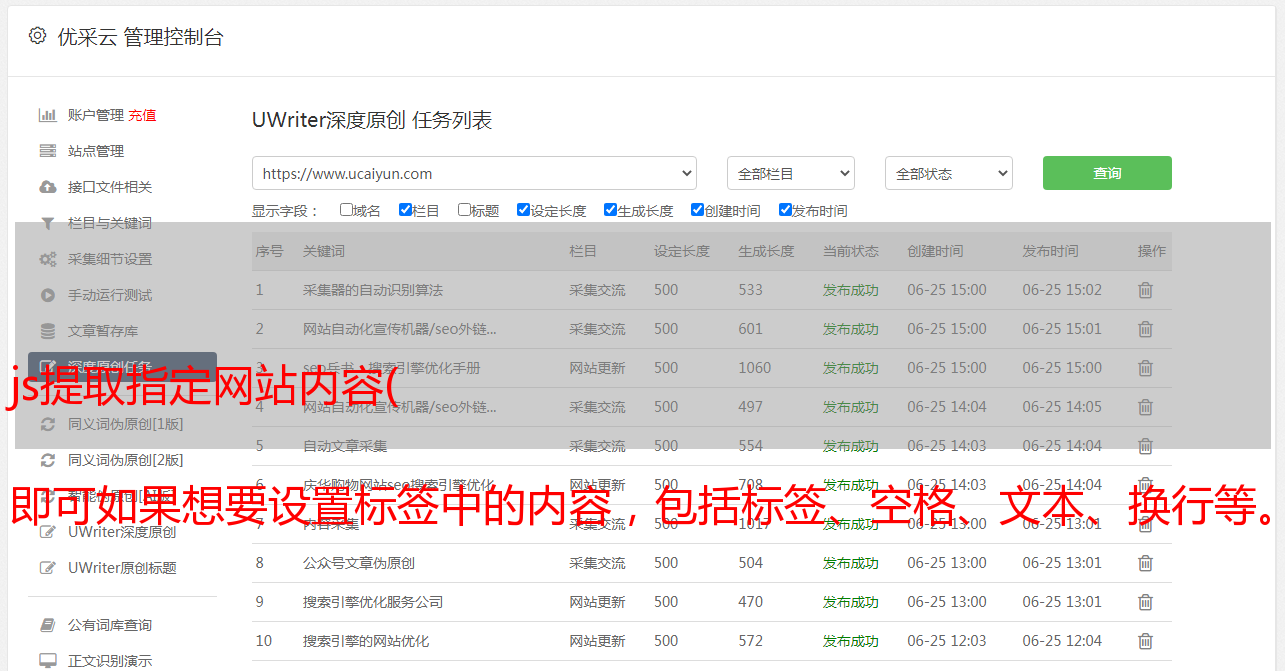The width and height of the screenshot is (1285, 671).
Task: Click the trash icon for 搜索引擎优化服务公司
Action: [x=1145, y=602]
